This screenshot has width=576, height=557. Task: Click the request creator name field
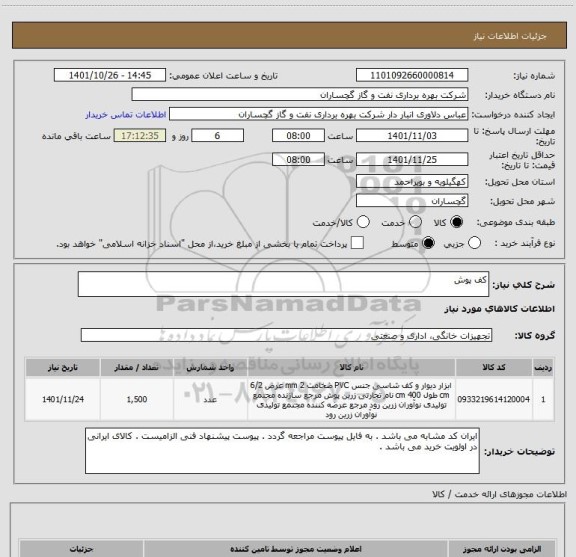pos(318,114)
